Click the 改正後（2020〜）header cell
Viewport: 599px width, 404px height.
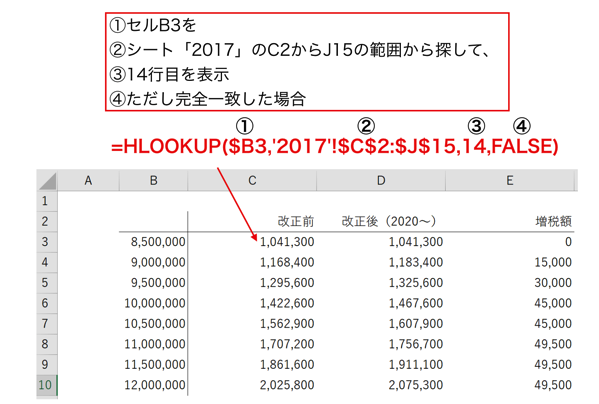pos(381,221)
